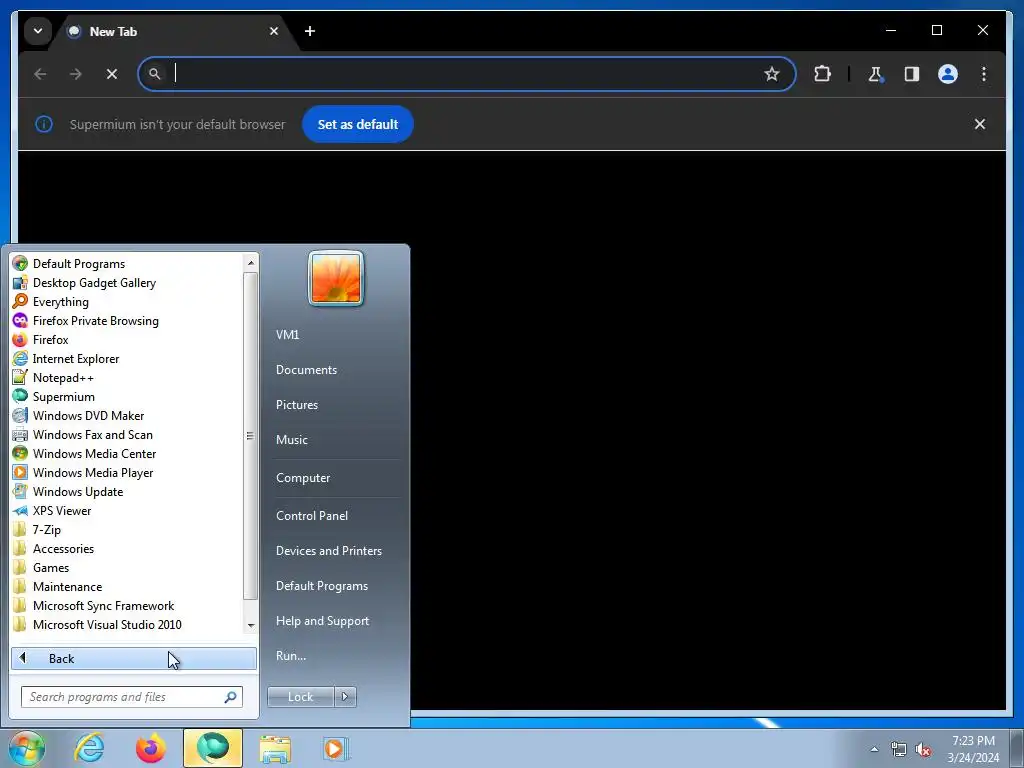Click the browser forward arrow

(76, 74)
